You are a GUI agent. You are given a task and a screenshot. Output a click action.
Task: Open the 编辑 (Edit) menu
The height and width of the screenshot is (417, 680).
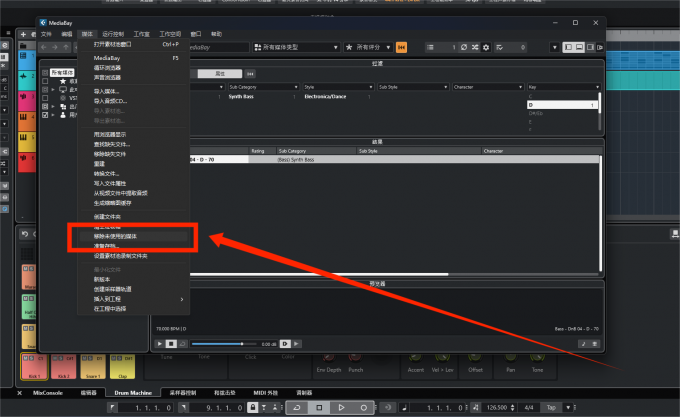66,34
